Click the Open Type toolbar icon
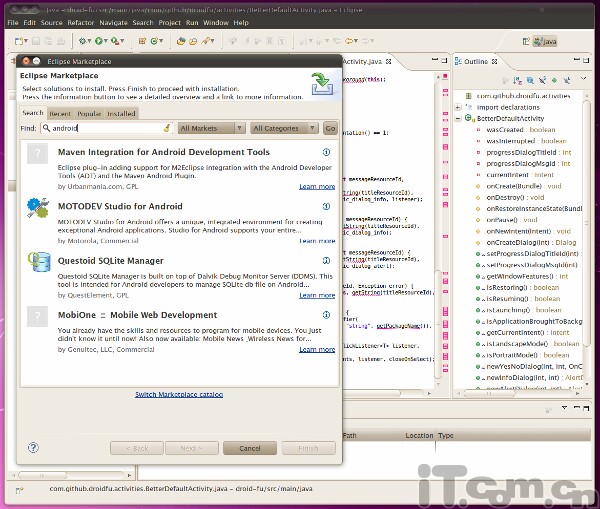 coord(181,41)
